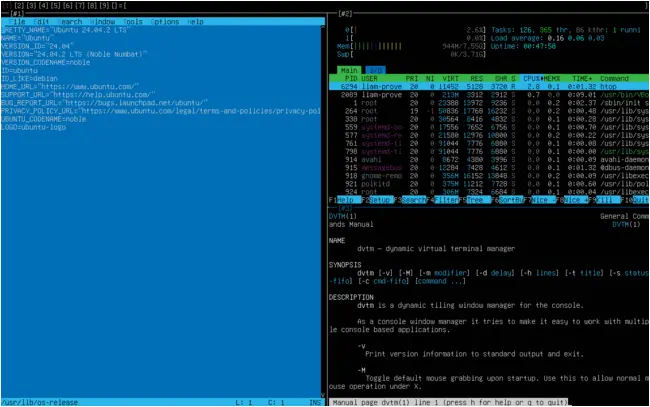
Task: Click the Swp usage meter in htop
Action: pos(411,54)
